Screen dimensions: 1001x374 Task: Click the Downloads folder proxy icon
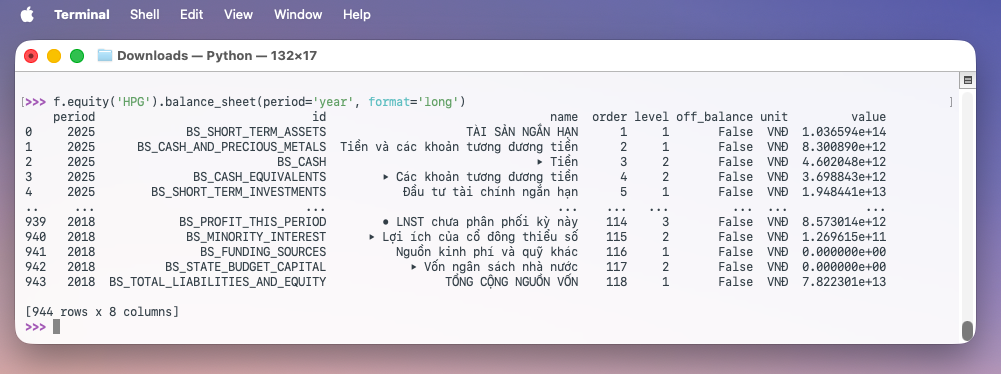click(105, 56)
